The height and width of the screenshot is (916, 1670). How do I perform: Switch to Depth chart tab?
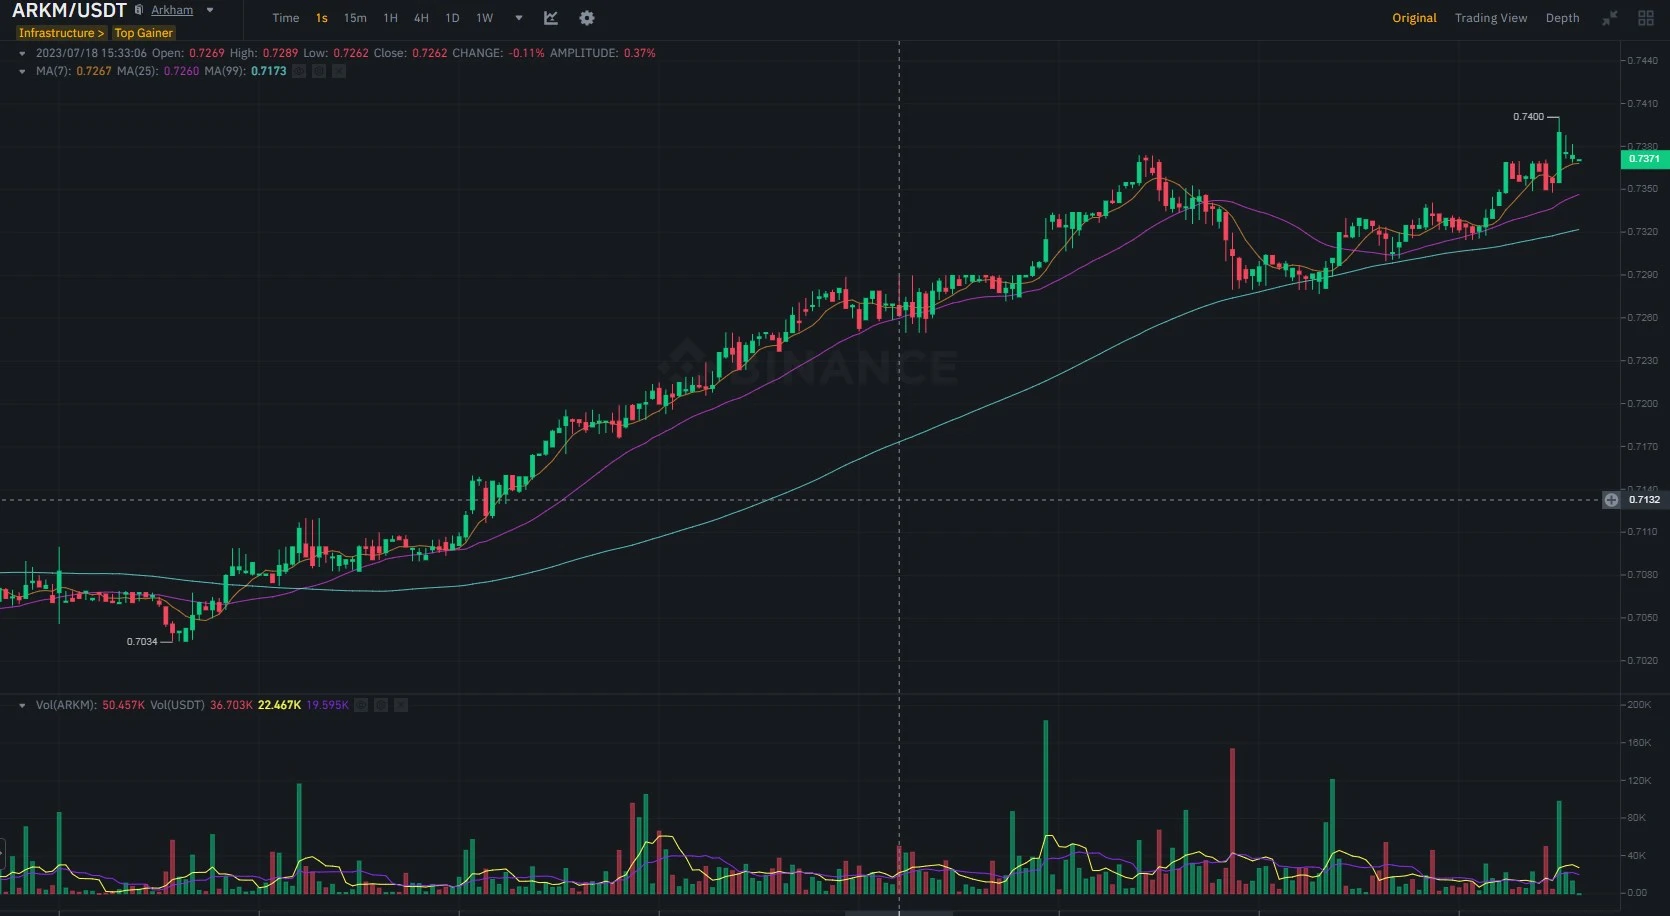point(1562,18)
